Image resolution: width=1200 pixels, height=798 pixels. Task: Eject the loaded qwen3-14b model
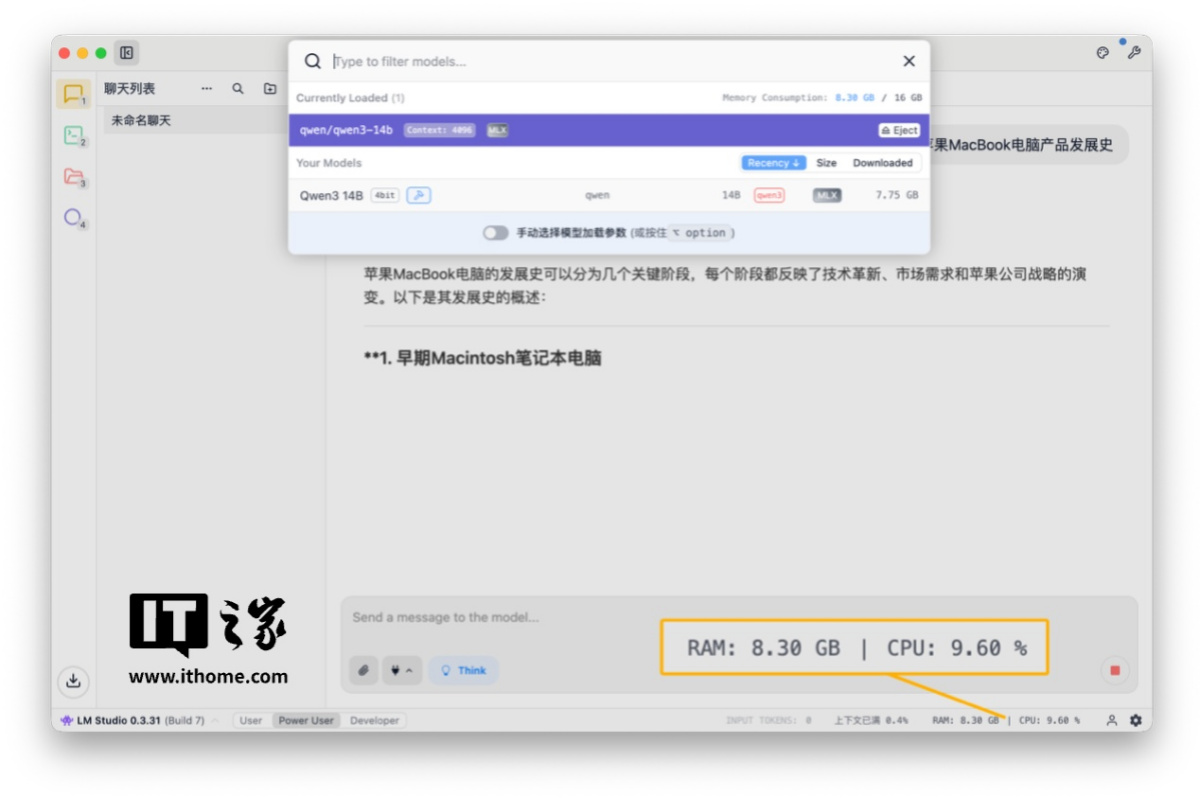tap(899, 131)
